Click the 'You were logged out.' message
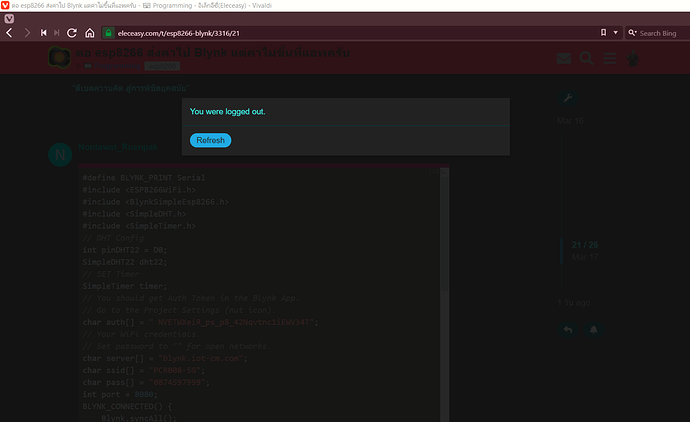Screen dimensions: 690x422 click(x=228, y=112)
